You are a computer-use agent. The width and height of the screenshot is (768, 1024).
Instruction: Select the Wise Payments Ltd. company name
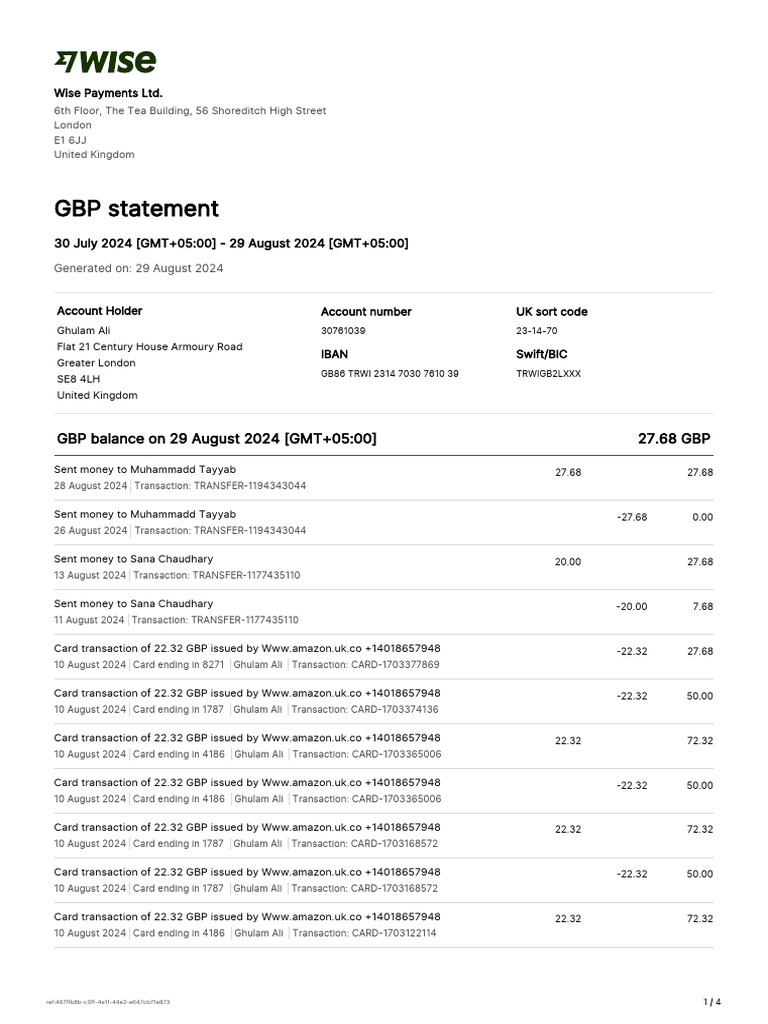pos(108,93)
